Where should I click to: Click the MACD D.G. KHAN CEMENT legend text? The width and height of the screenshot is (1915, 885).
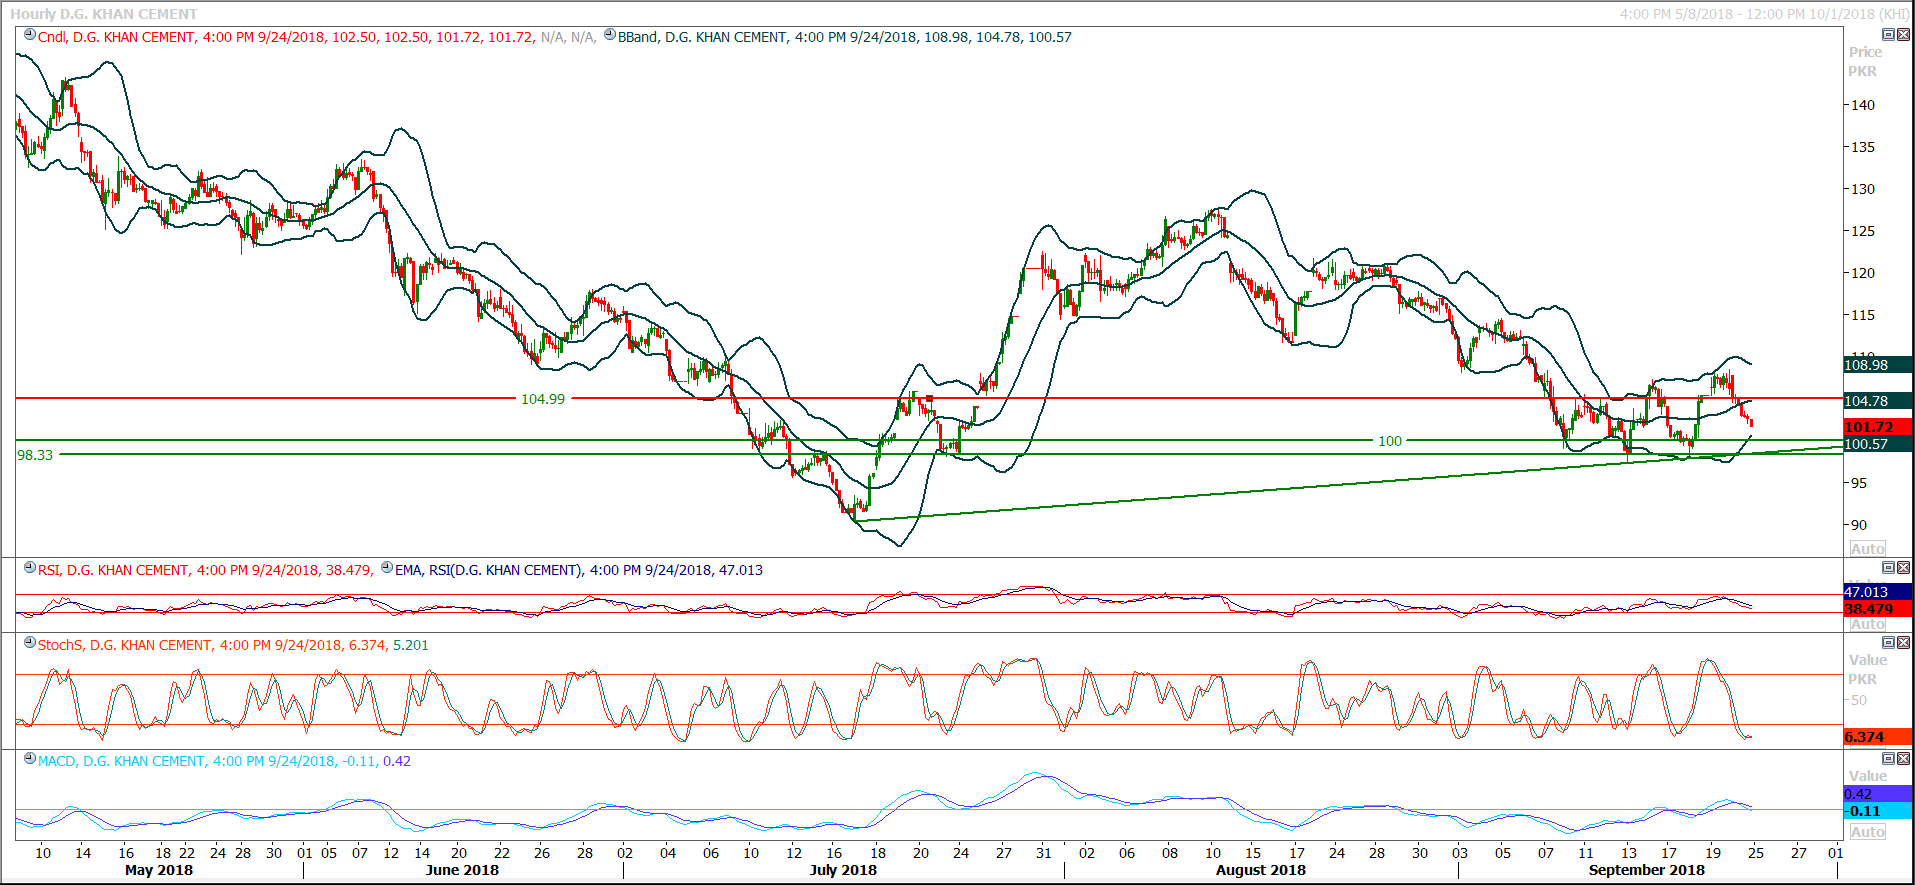point(122,761)
